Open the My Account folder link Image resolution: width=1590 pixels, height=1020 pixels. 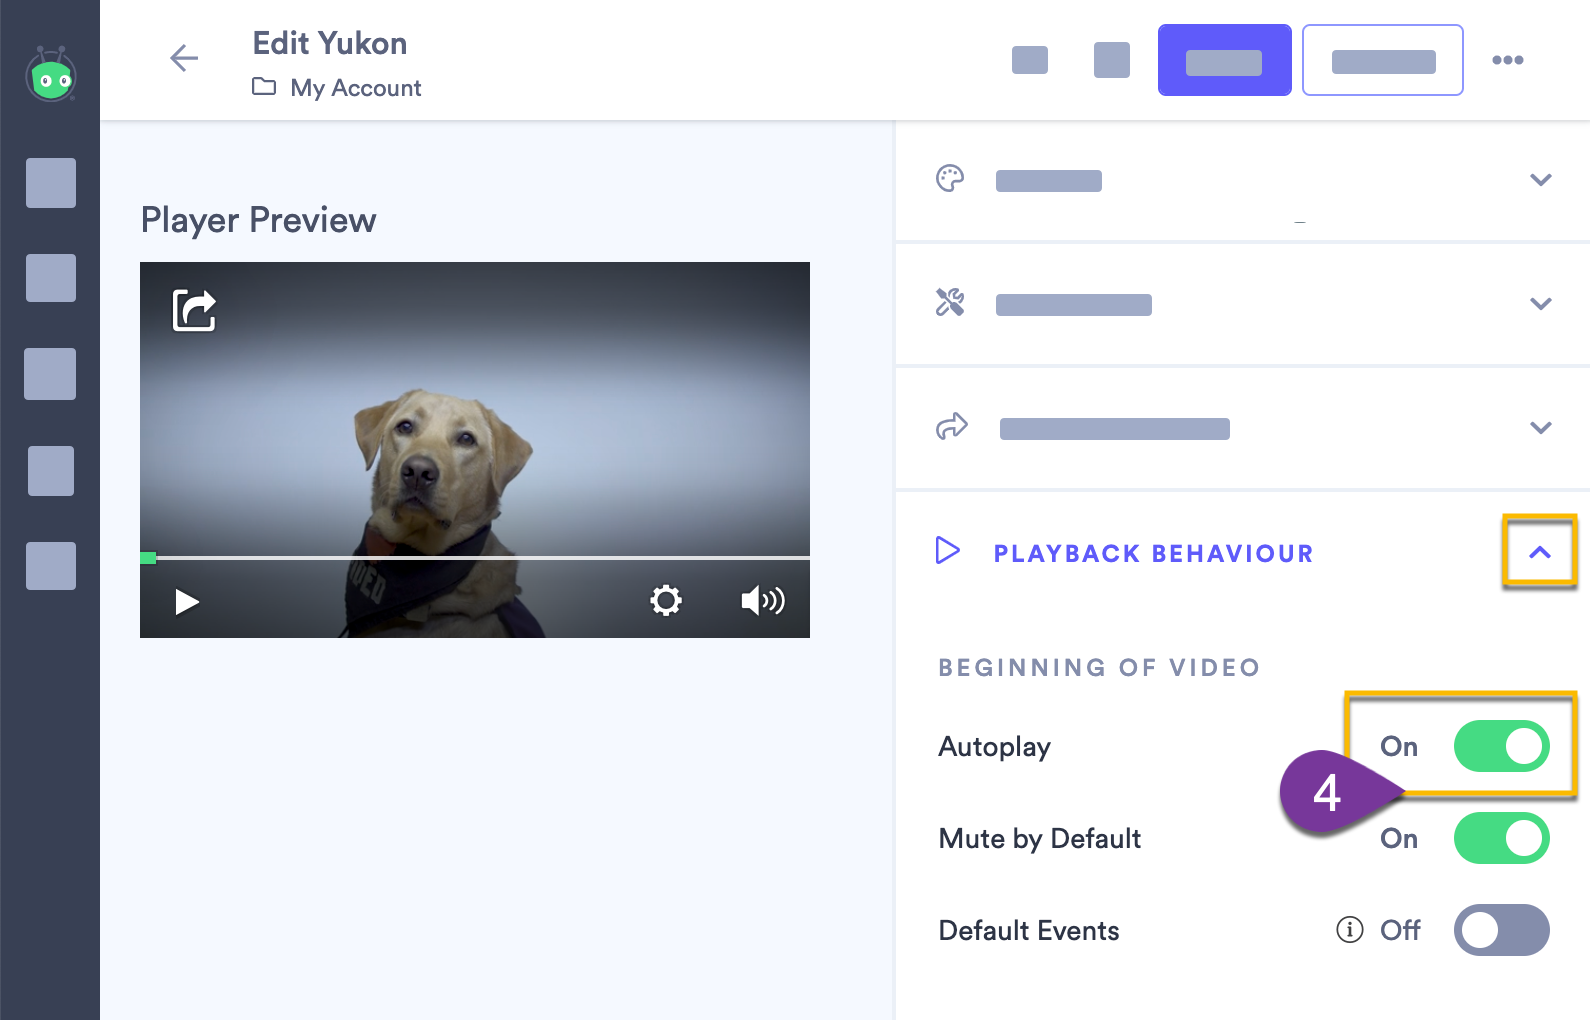pyautogui.click(x=355, y=88)
